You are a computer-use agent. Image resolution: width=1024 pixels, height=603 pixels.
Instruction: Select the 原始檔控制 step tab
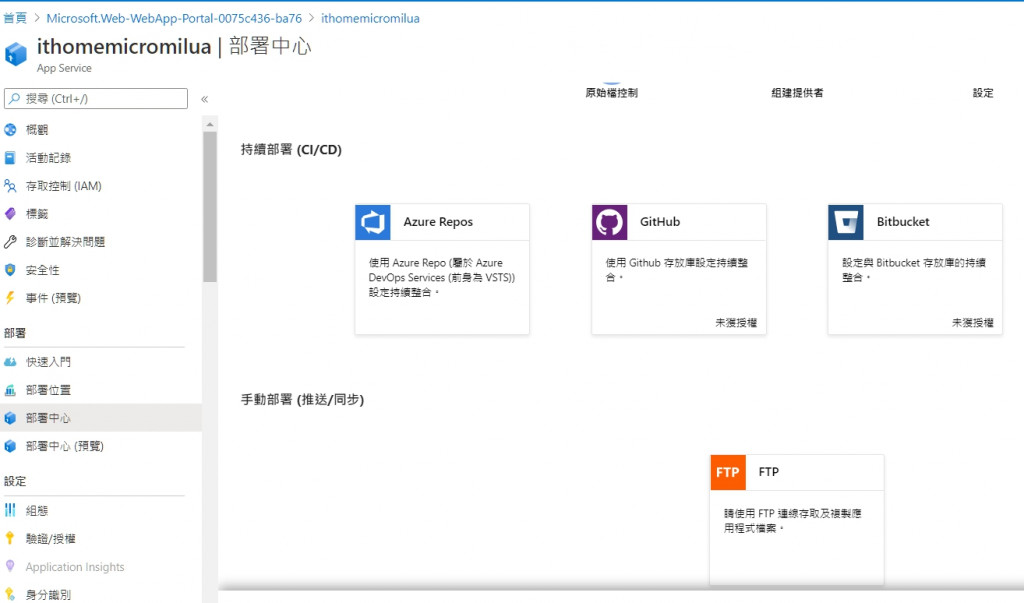coord(611,93)
